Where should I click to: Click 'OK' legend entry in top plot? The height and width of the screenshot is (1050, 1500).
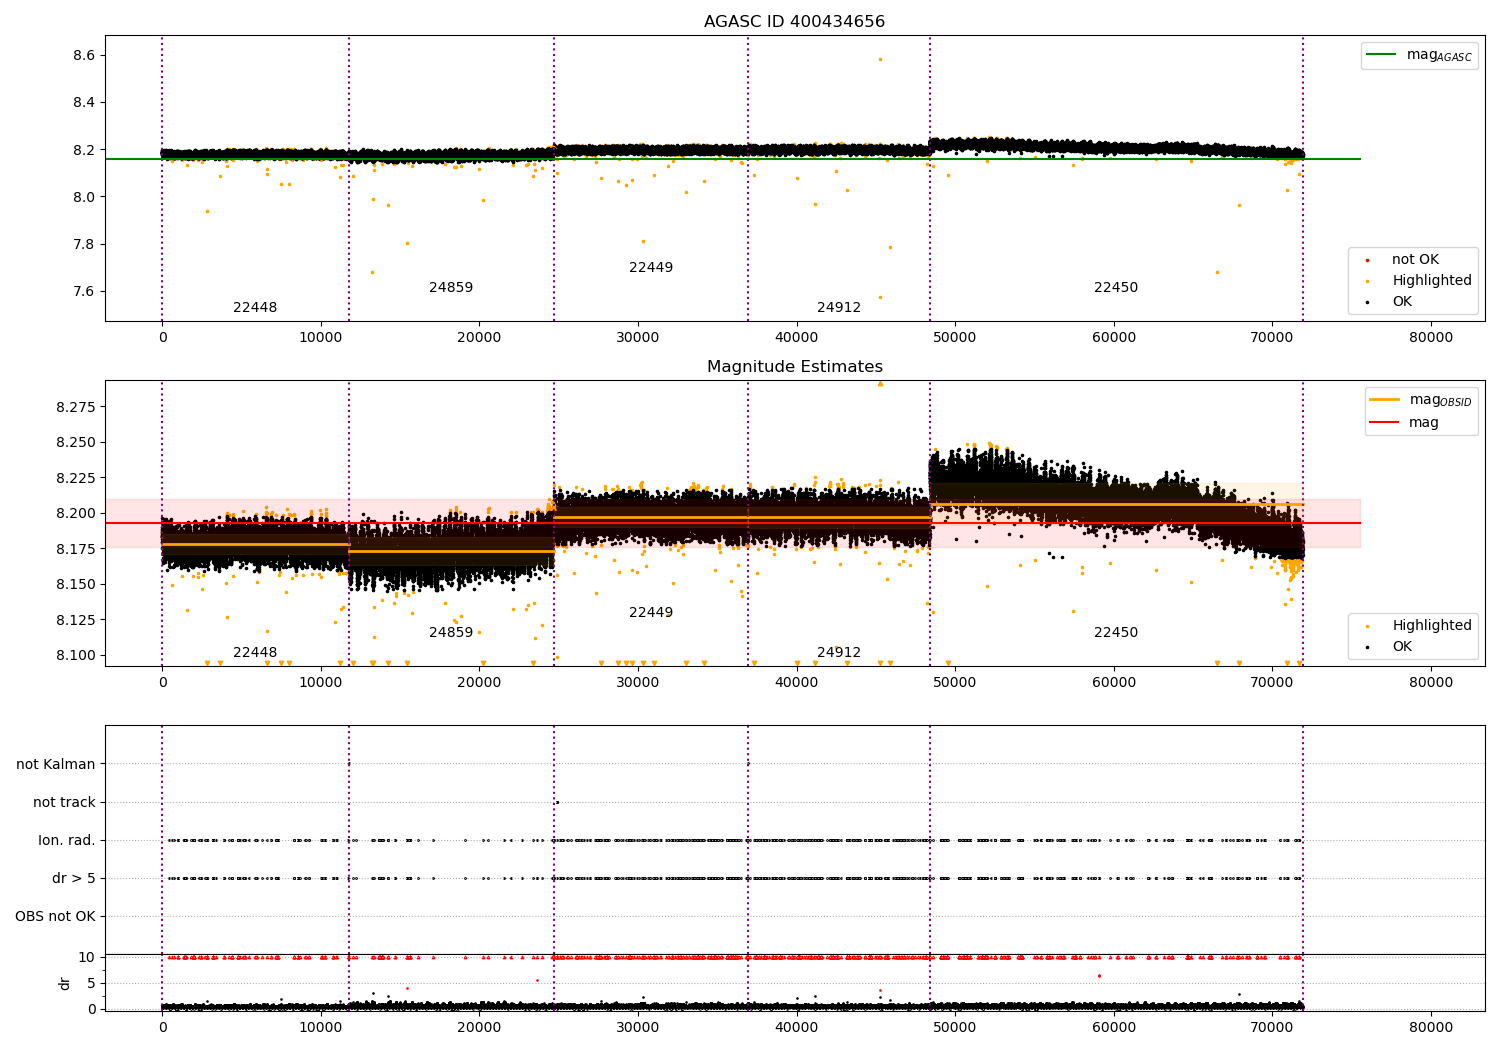1390,302
